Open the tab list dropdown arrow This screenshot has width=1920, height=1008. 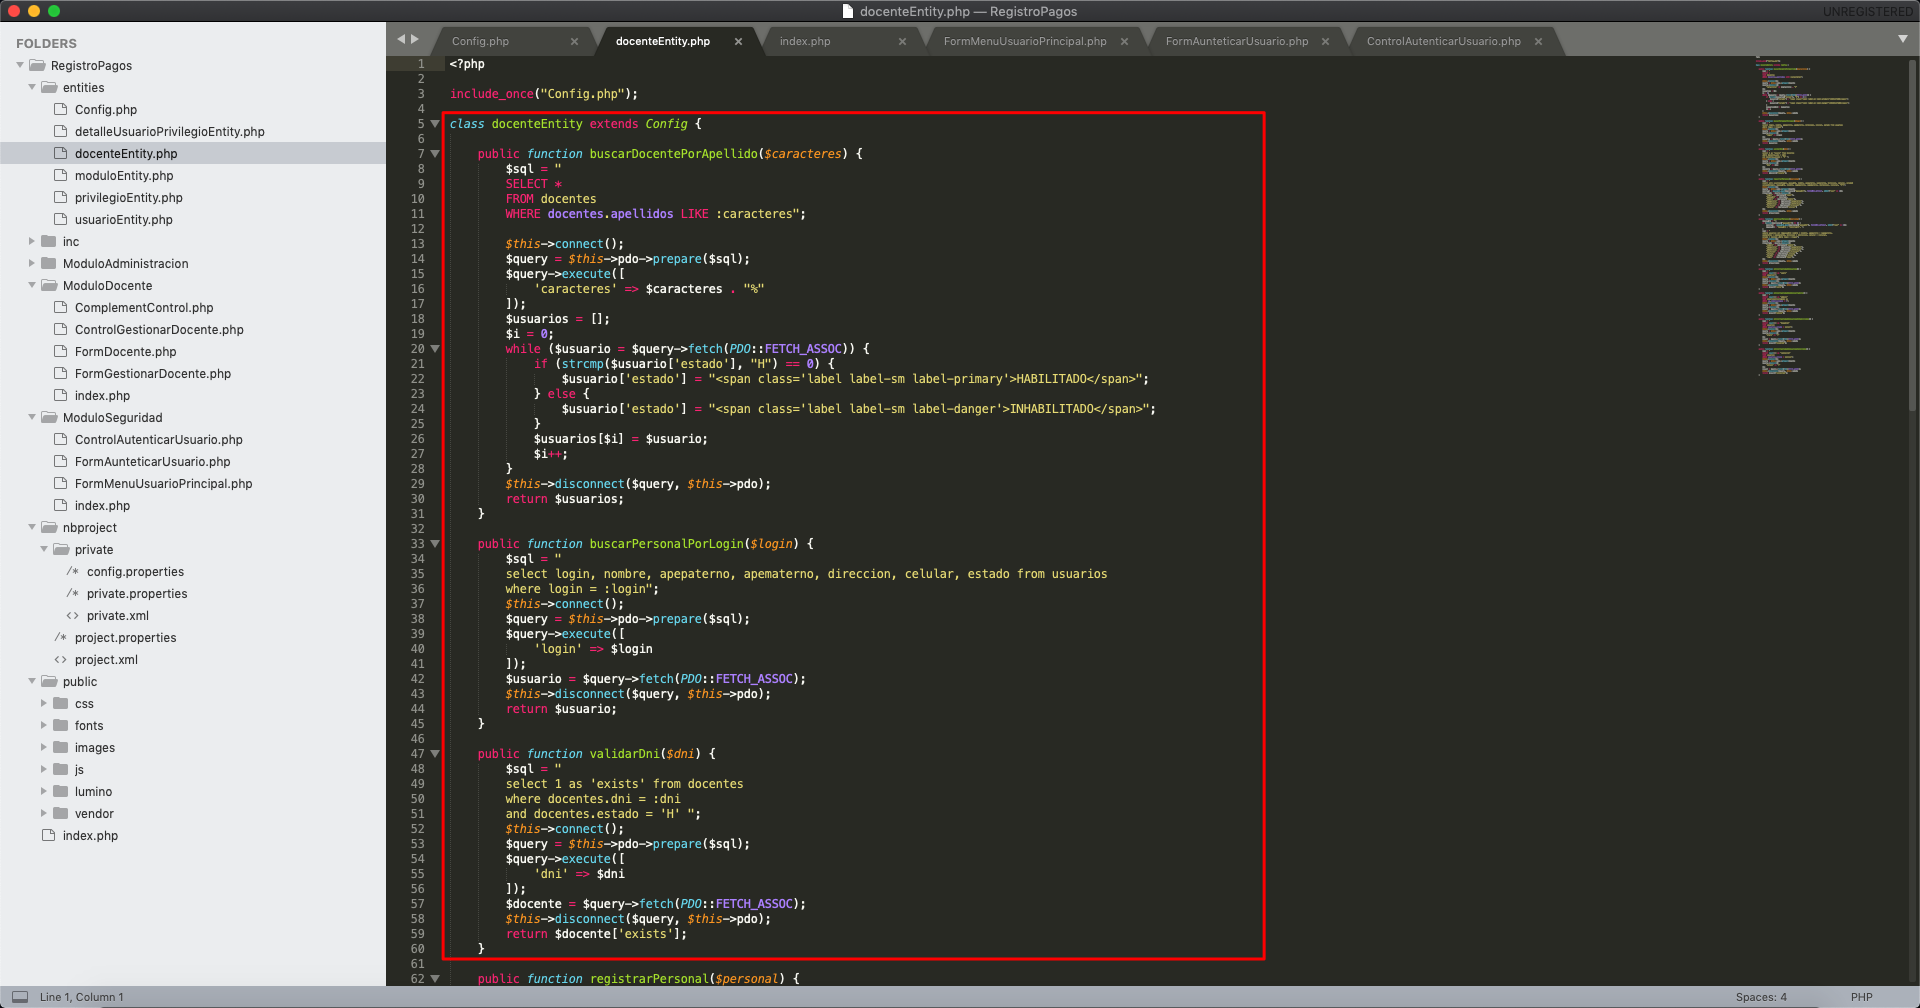[x=1902, y=39]
